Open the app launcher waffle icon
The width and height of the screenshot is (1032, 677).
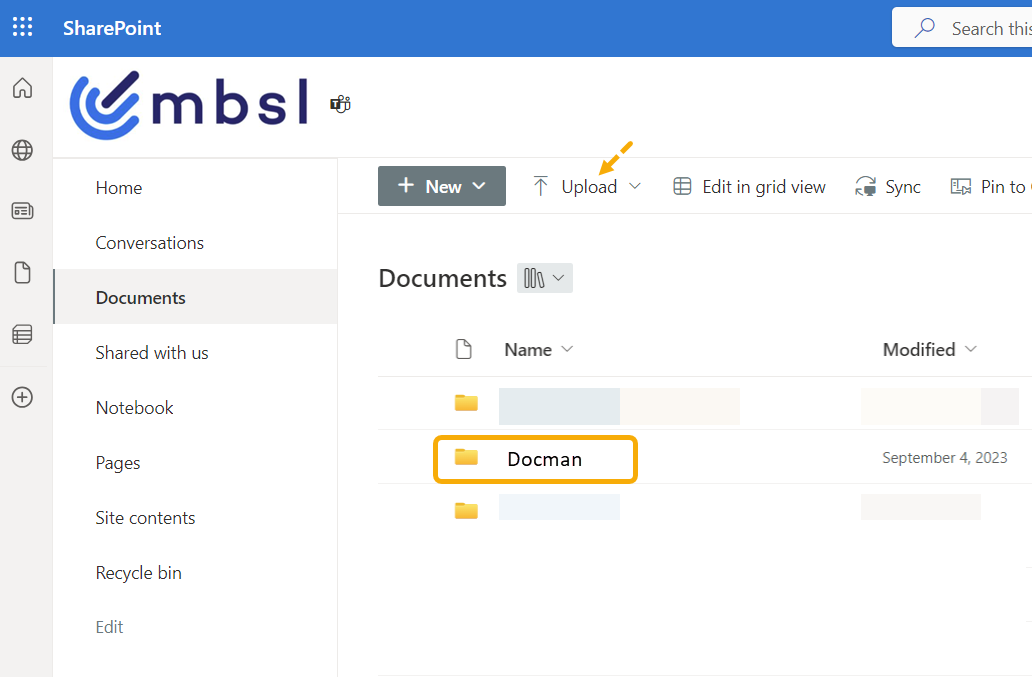tap(22, 27)
